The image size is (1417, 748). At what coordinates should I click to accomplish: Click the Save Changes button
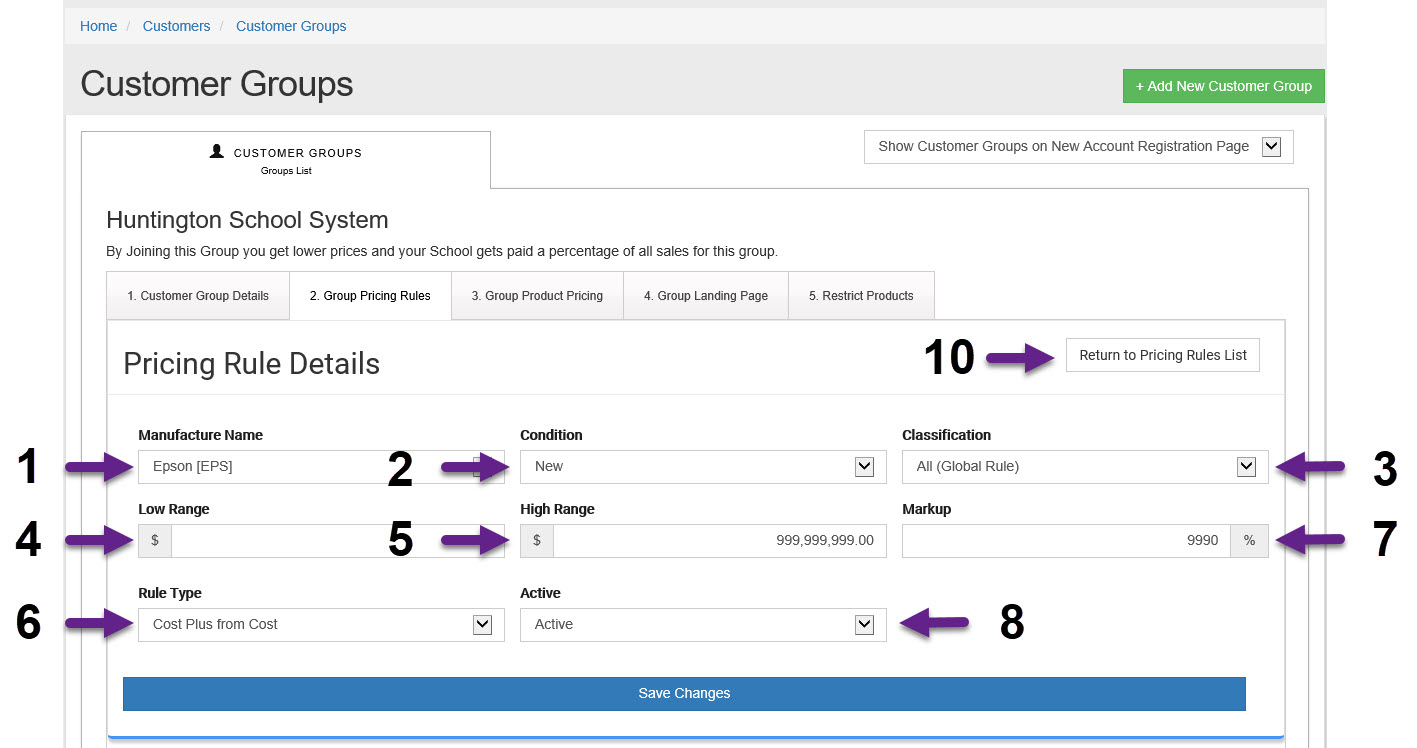coord(684,694)
